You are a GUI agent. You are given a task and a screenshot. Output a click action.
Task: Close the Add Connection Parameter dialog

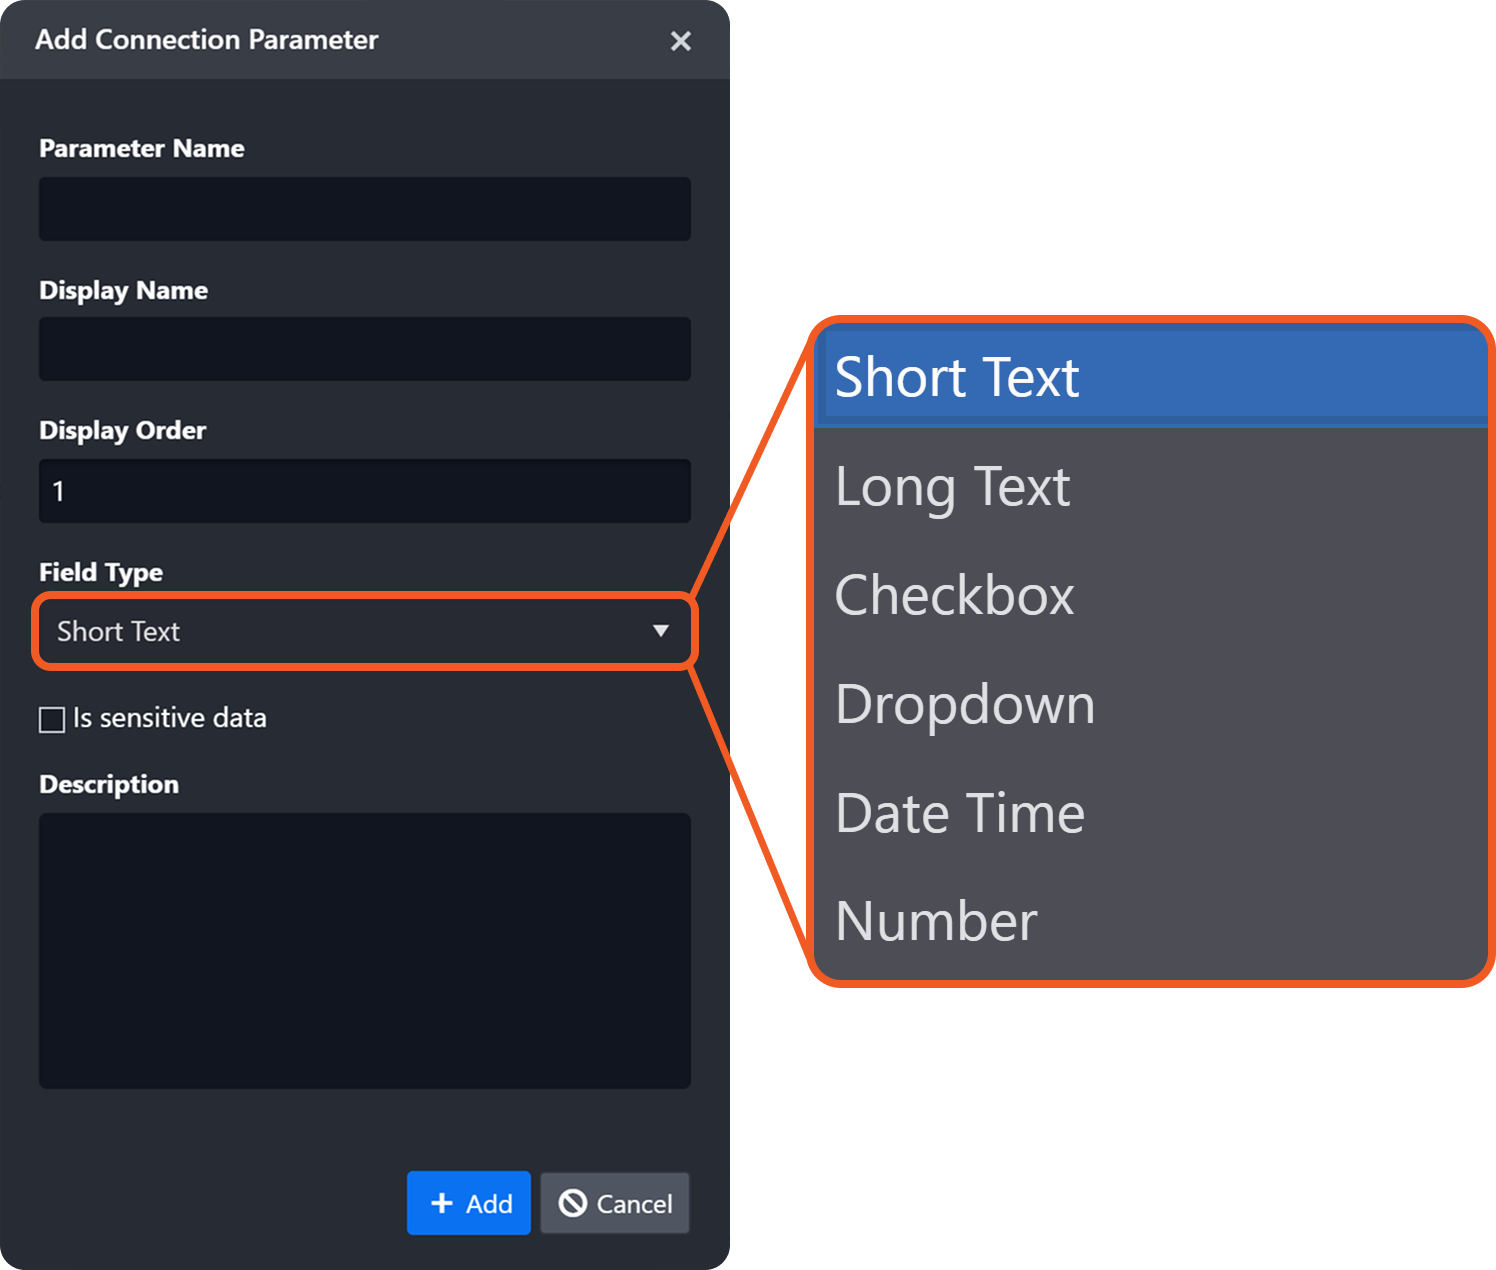click(680, 41)
